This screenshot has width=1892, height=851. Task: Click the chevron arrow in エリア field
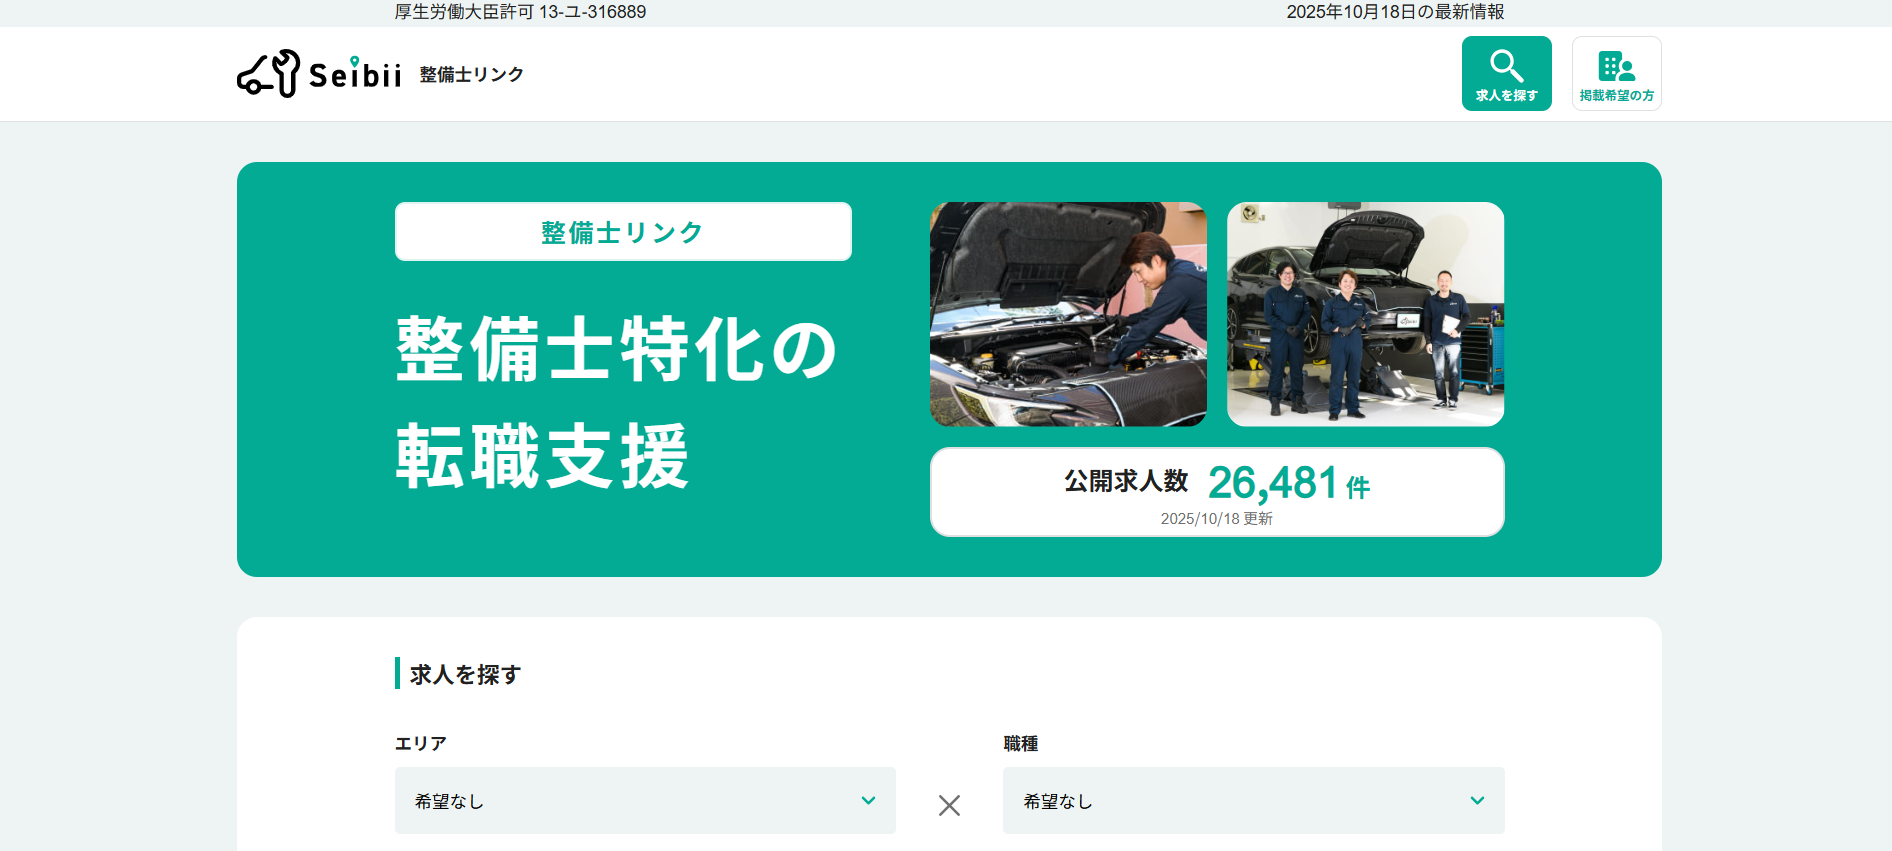pos(868,801)
